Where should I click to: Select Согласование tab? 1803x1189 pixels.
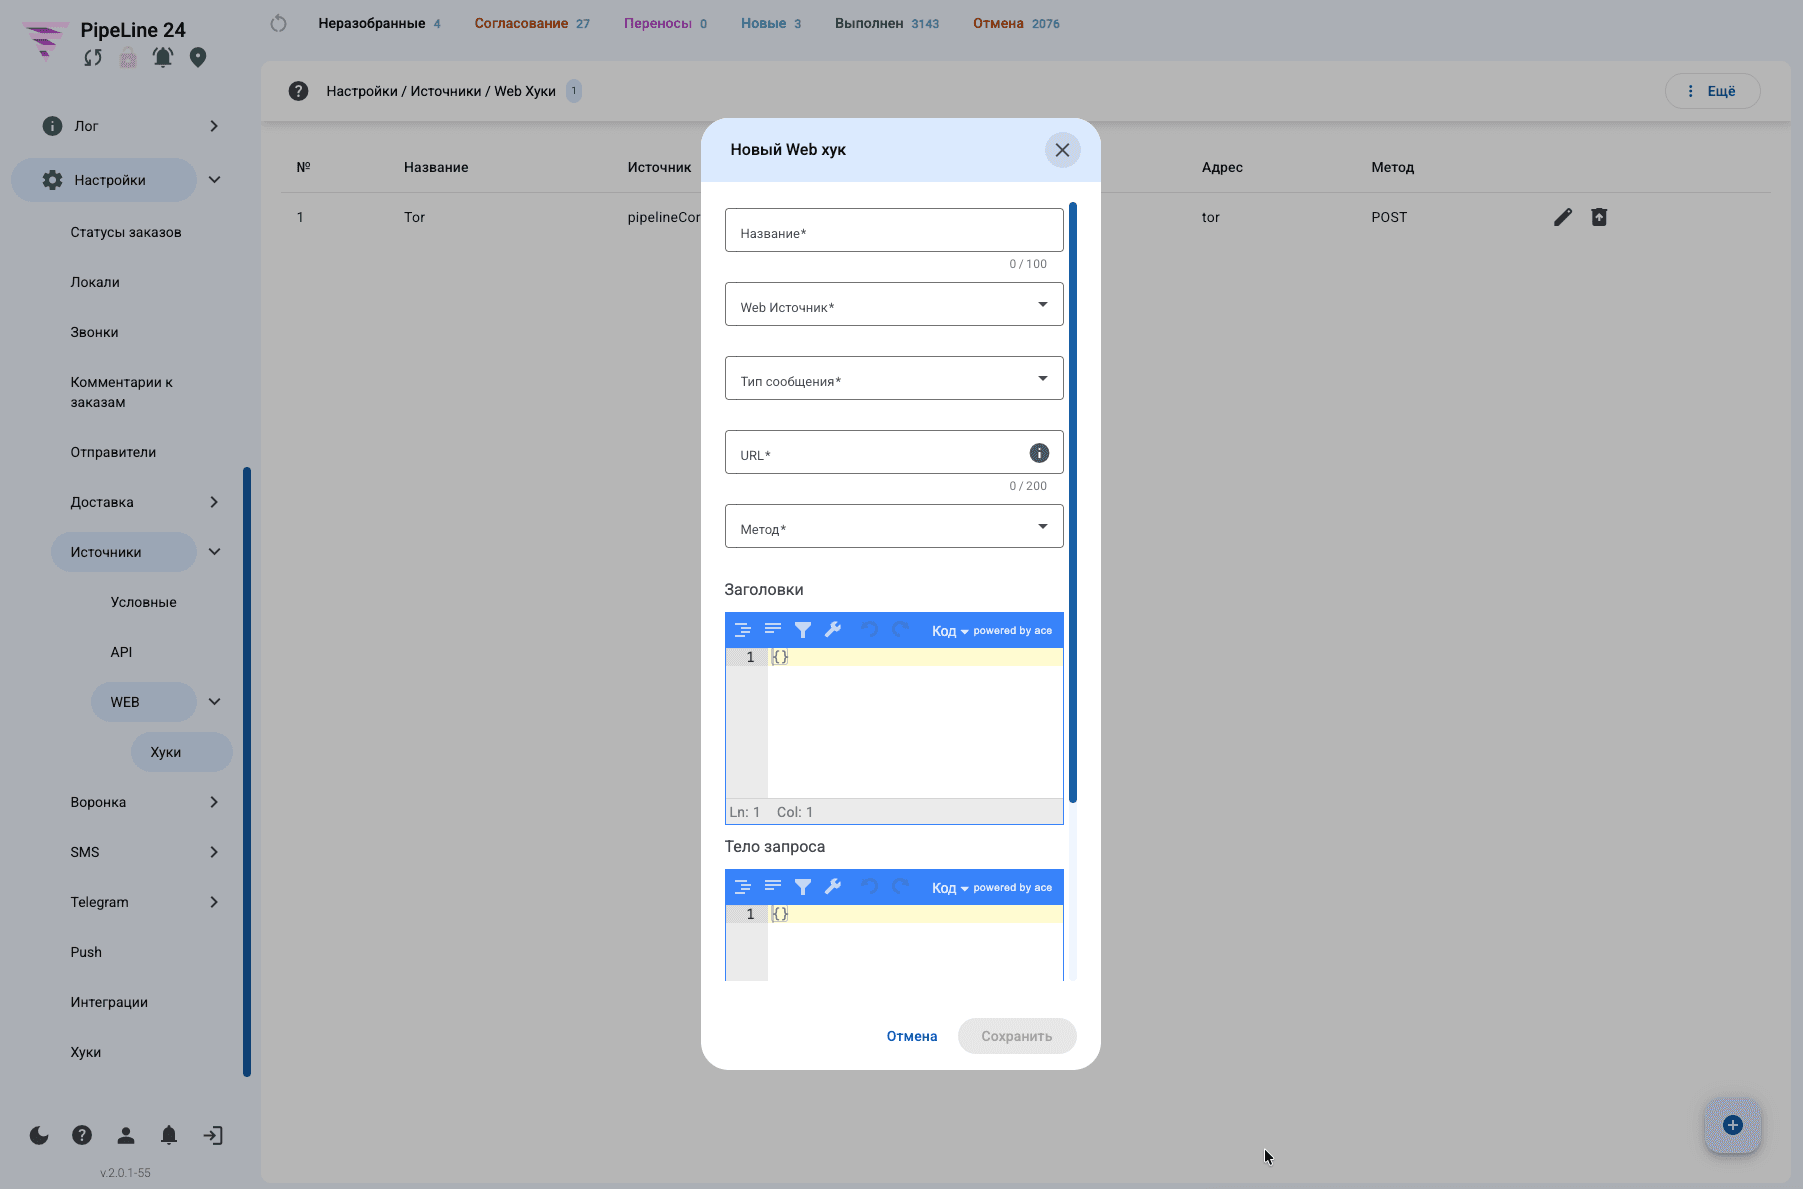(532, 23)
